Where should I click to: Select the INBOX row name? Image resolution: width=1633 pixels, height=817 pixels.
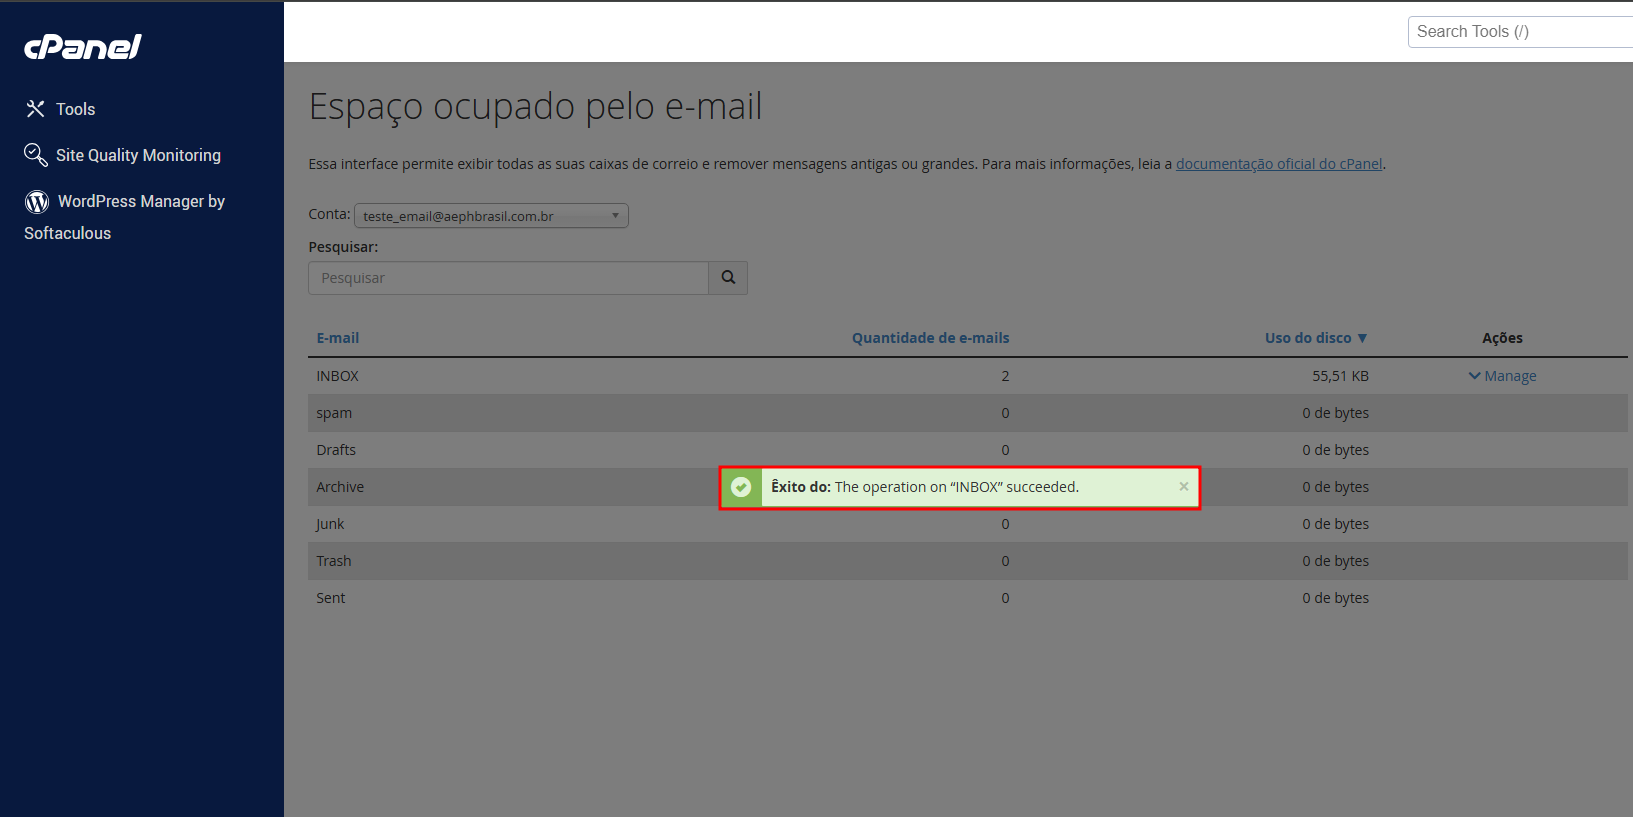[x=337, y=376]
